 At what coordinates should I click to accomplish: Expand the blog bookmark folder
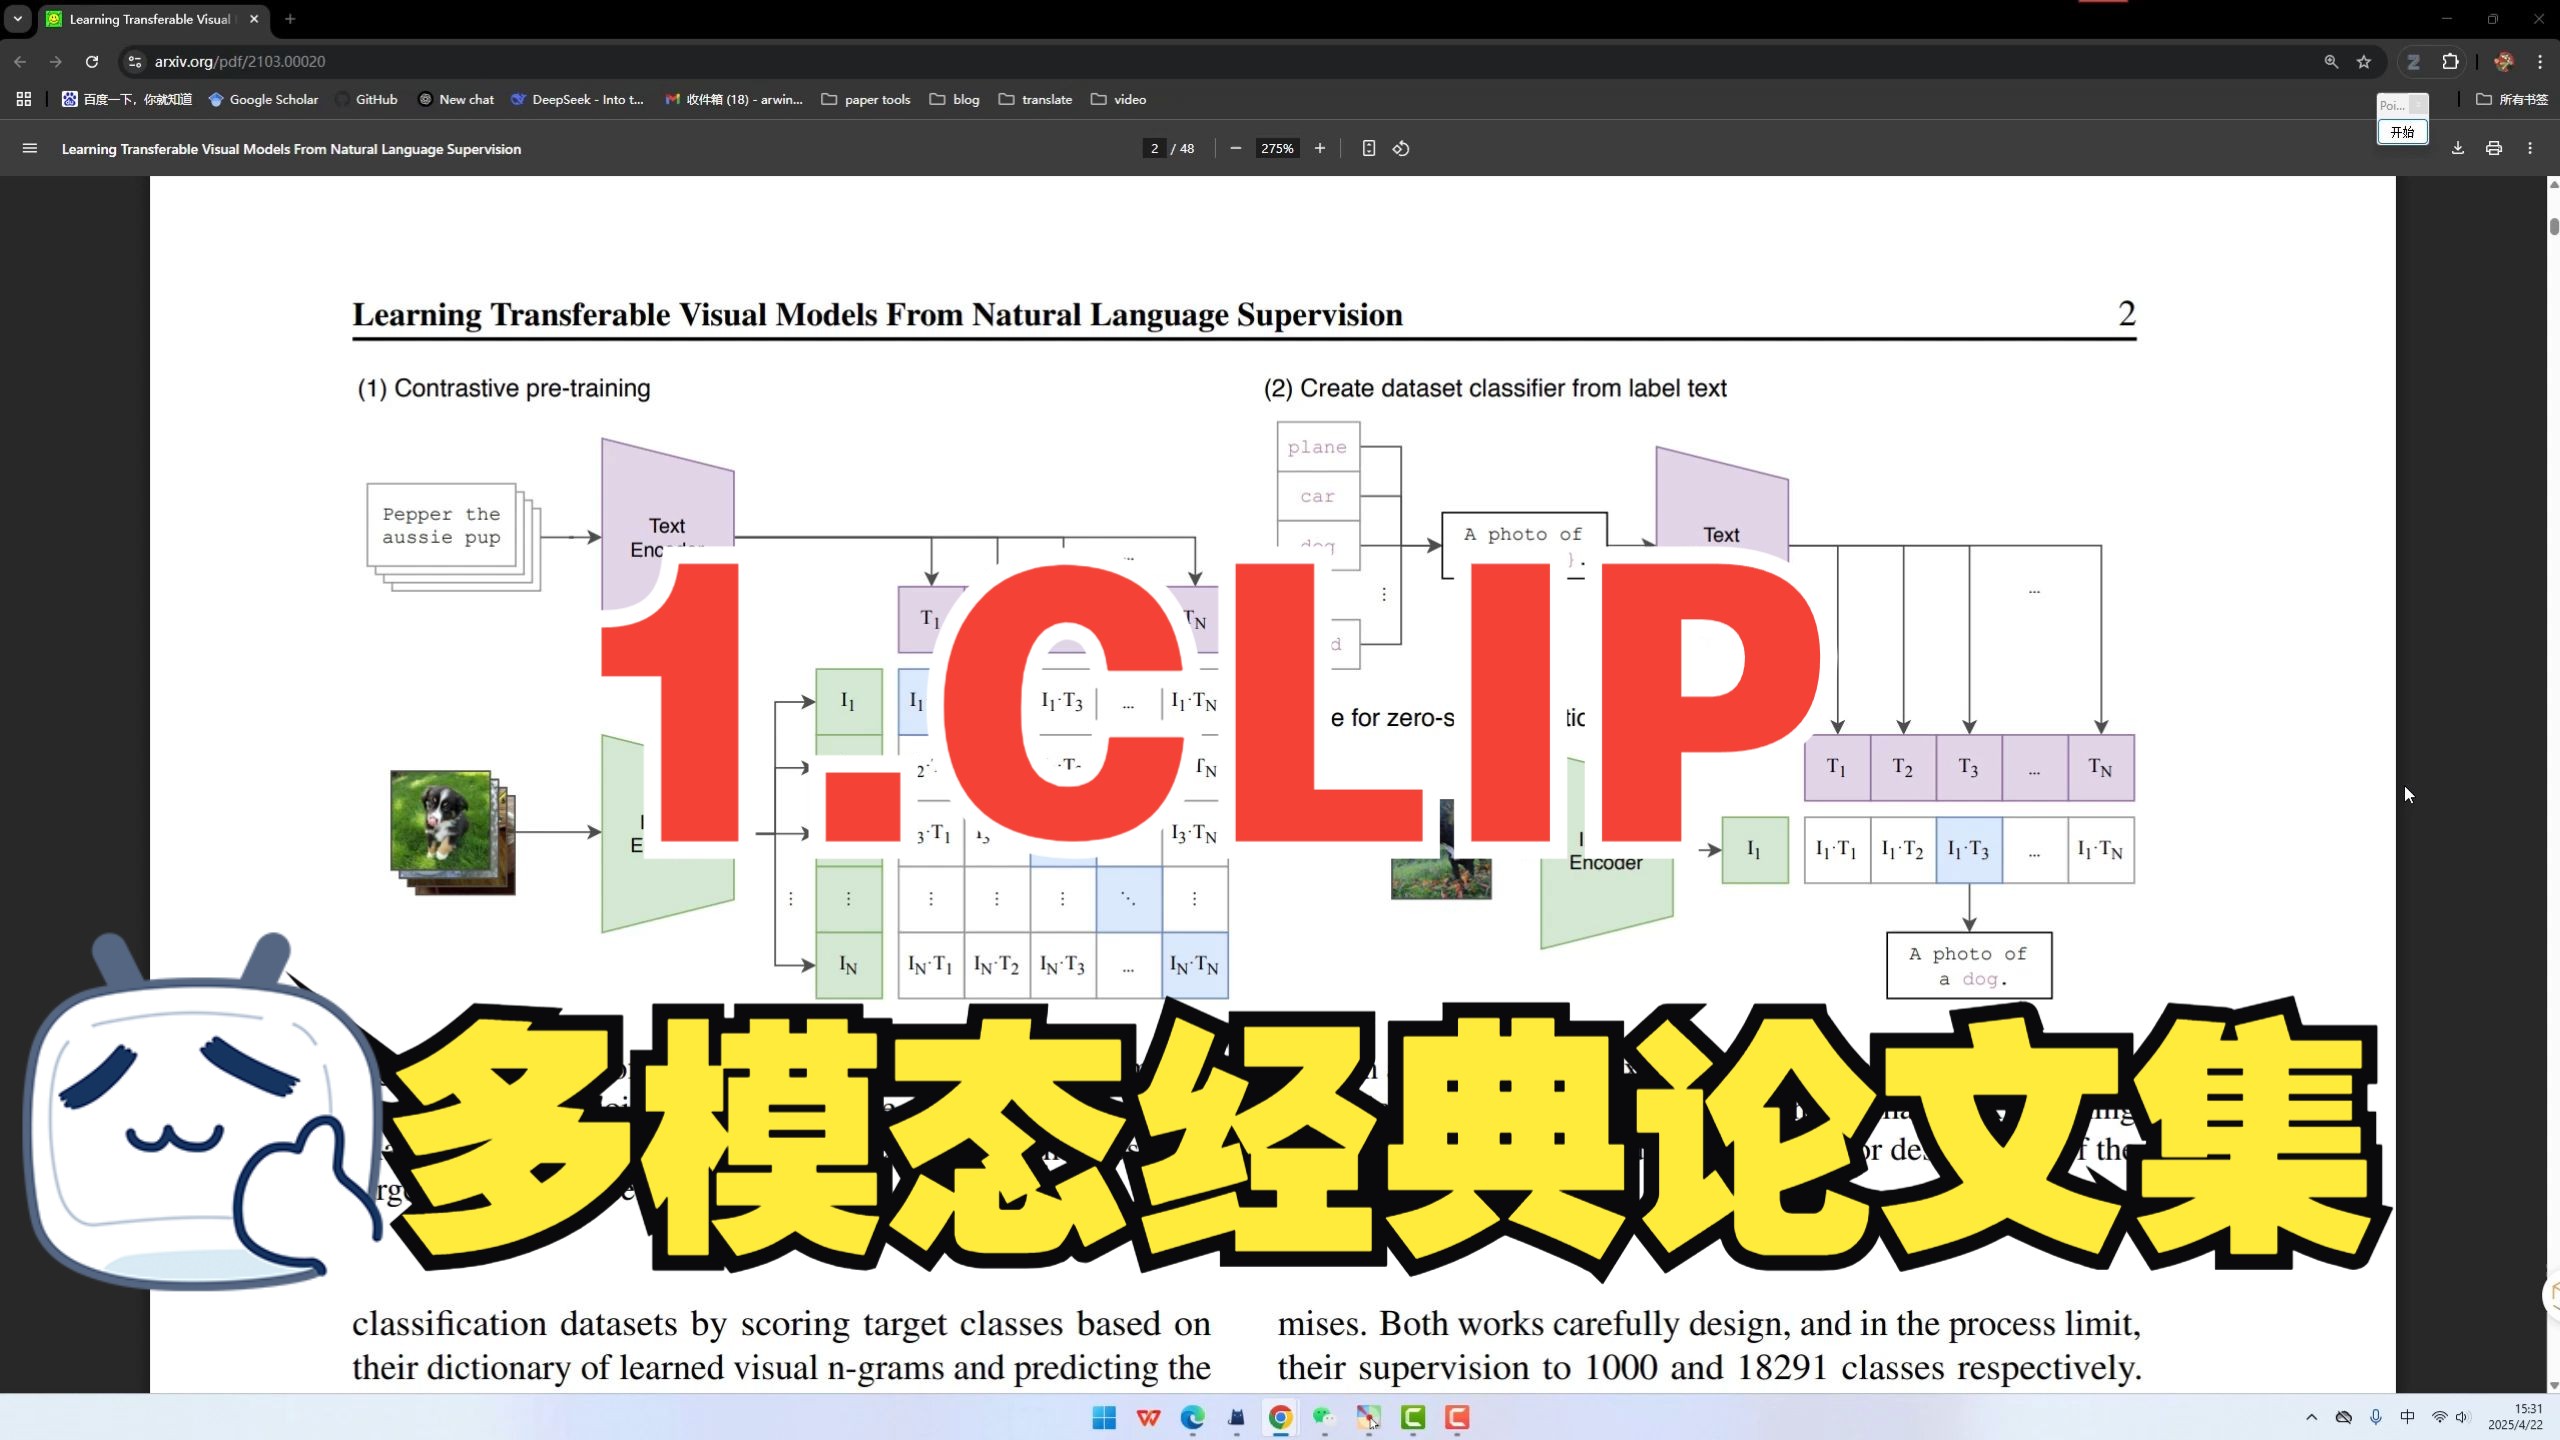click(x=954, y=99)
